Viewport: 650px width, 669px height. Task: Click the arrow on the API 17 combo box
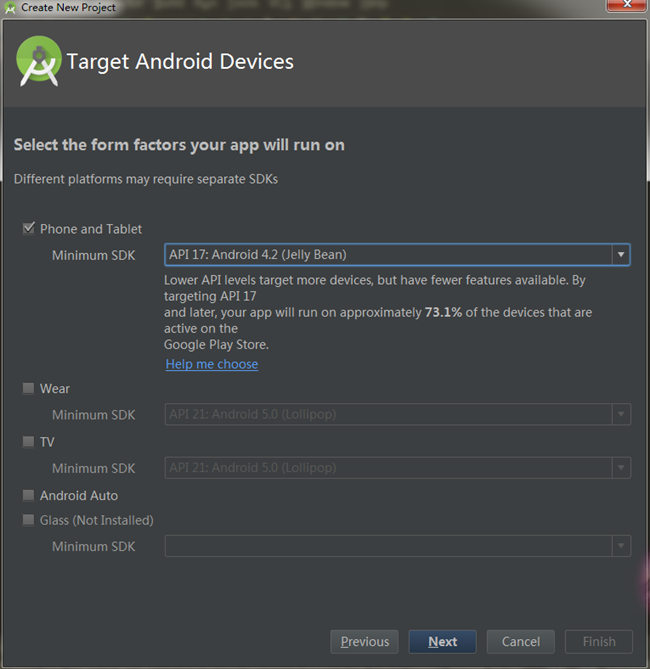[621, 255]
